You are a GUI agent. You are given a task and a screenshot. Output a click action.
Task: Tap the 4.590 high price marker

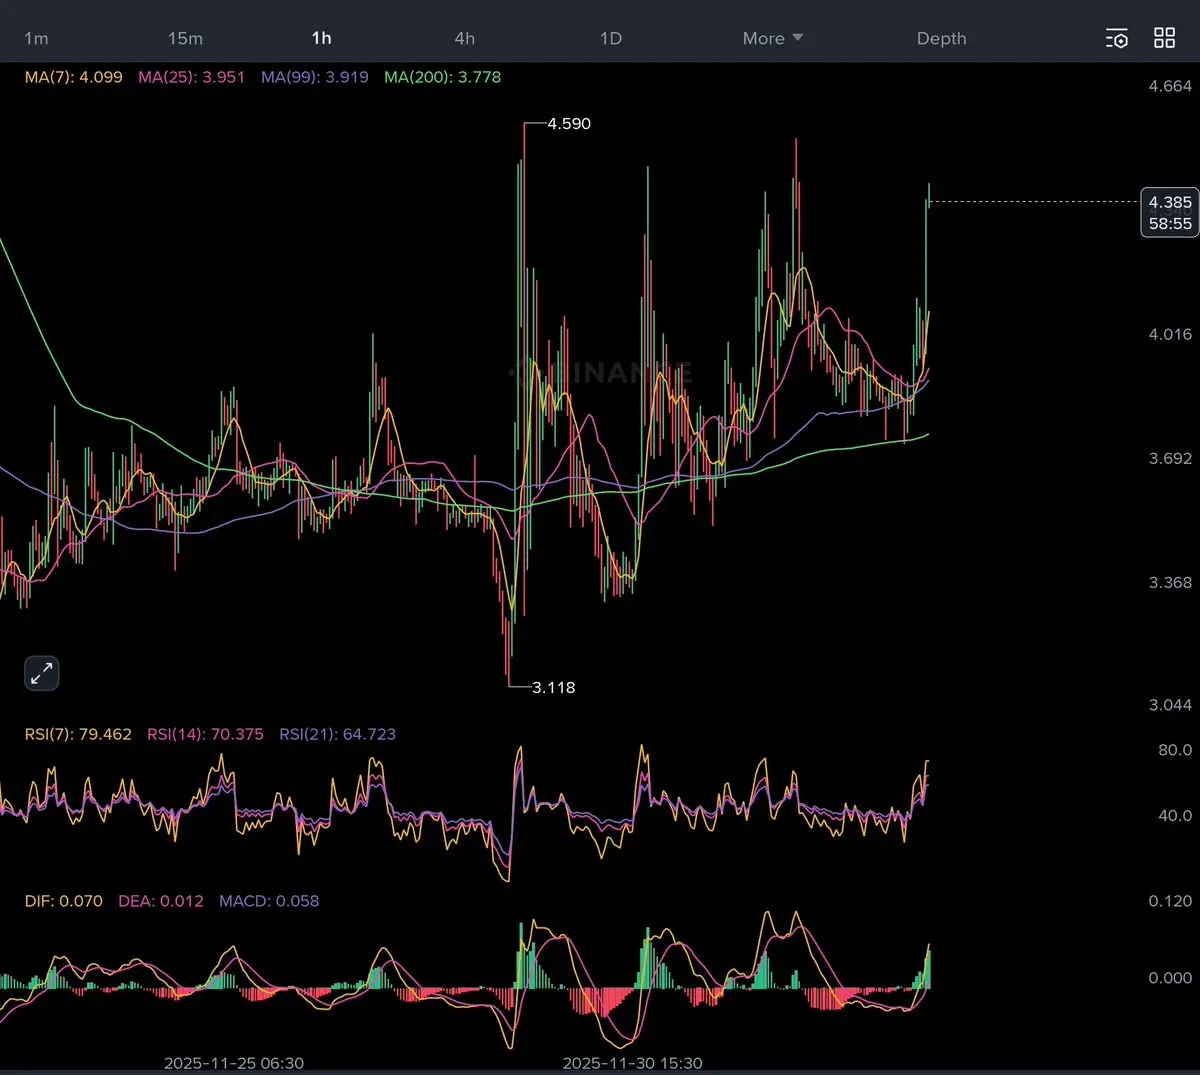point(568,124)
